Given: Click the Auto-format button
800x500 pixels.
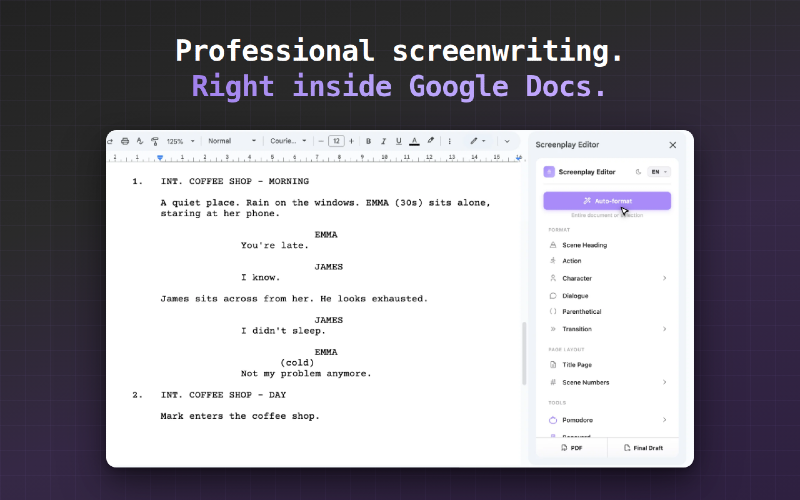Looking at the screenshot, I should click(607, 201).
